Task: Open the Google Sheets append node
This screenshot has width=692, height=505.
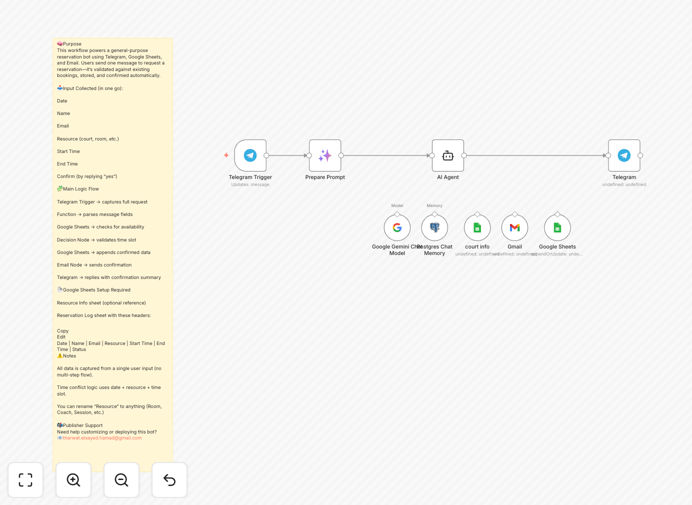Action: (557, 228)
